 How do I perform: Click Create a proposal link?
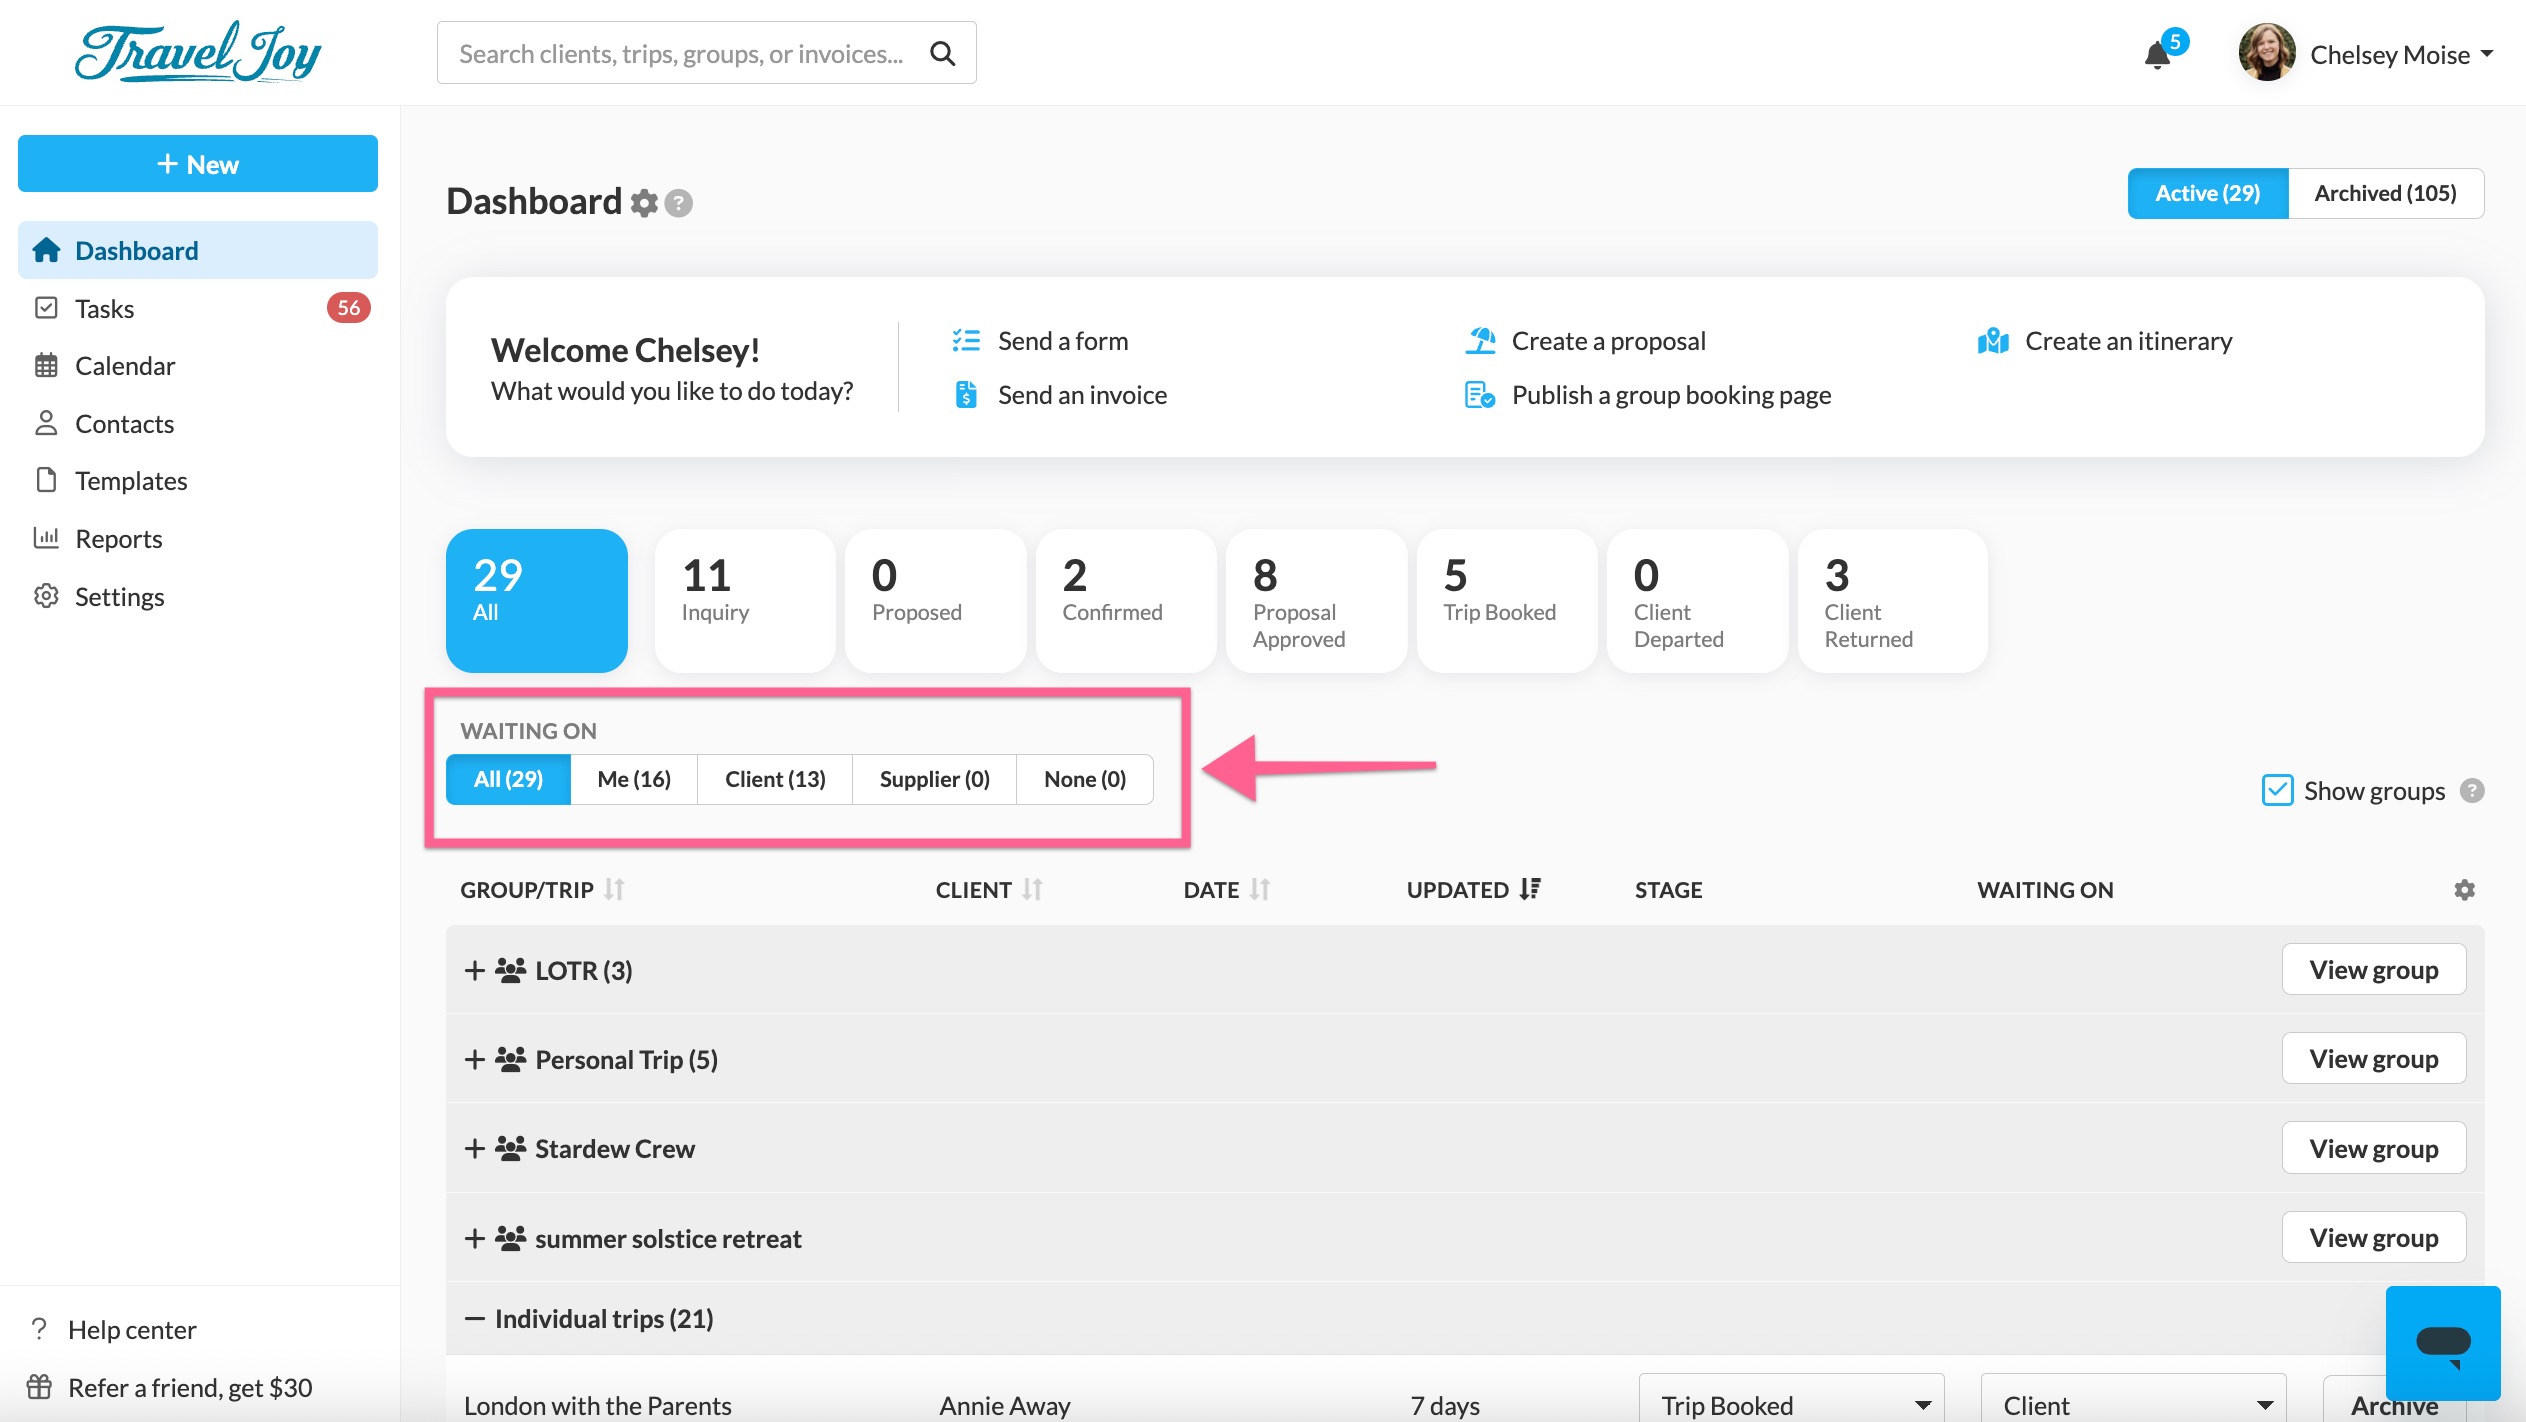tap(1607, 341)
